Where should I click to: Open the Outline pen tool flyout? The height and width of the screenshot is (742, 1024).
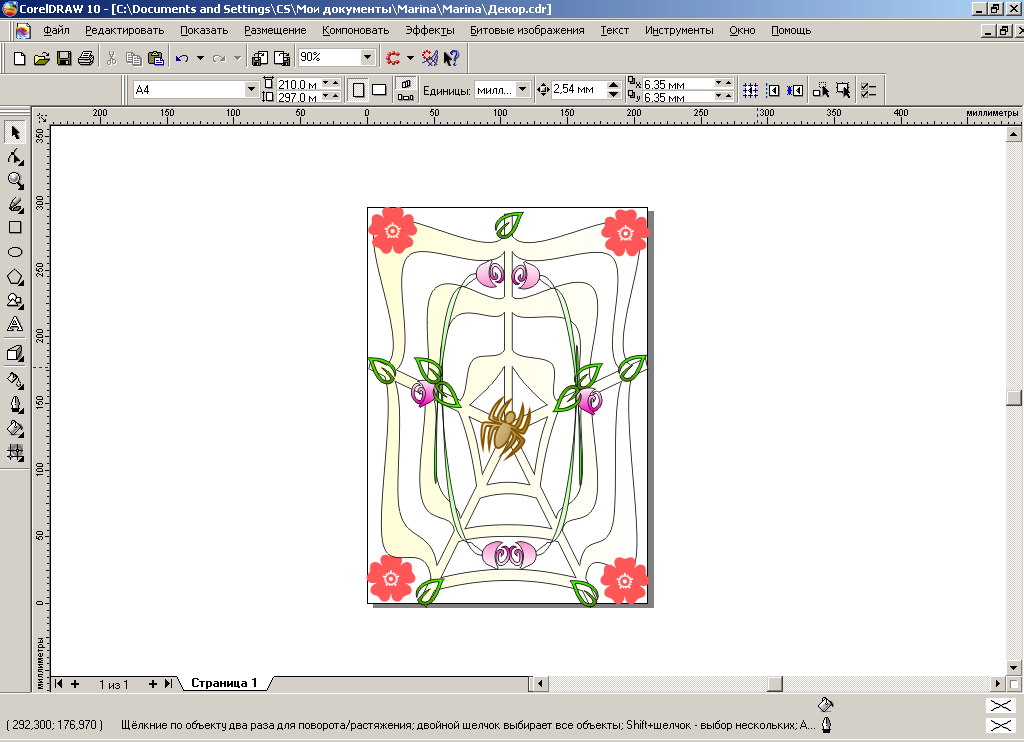(15, 404)
